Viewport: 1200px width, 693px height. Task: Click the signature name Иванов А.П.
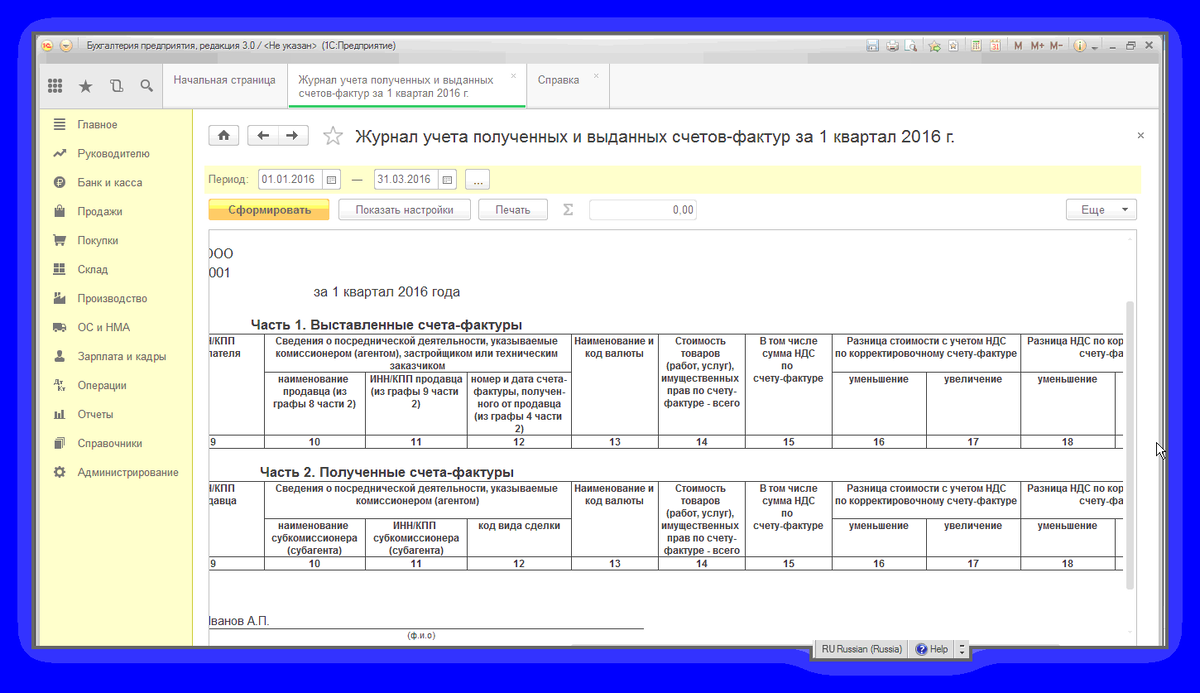[x=238, y=621]
